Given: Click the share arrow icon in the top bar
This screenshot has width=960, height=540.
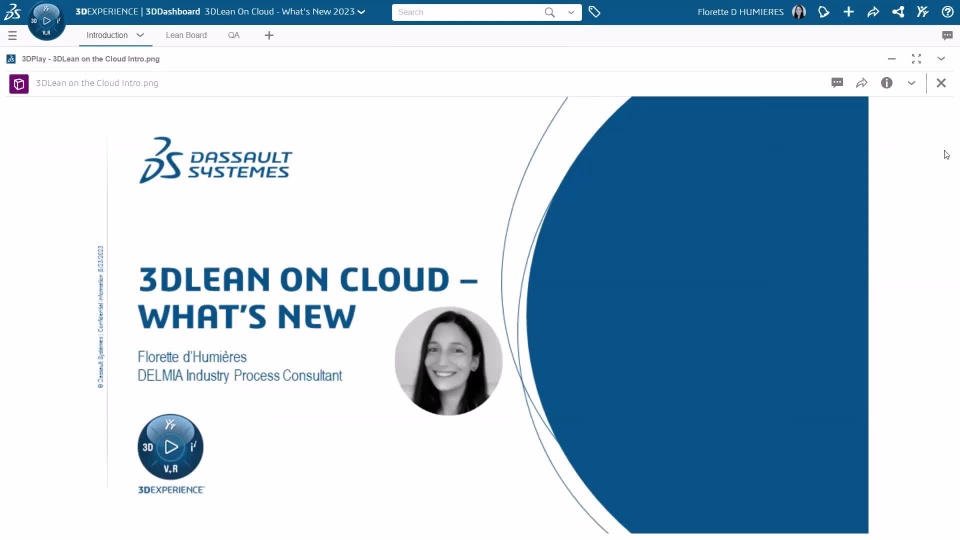Looking at the screenshot, I should click(x=873, y=12).
